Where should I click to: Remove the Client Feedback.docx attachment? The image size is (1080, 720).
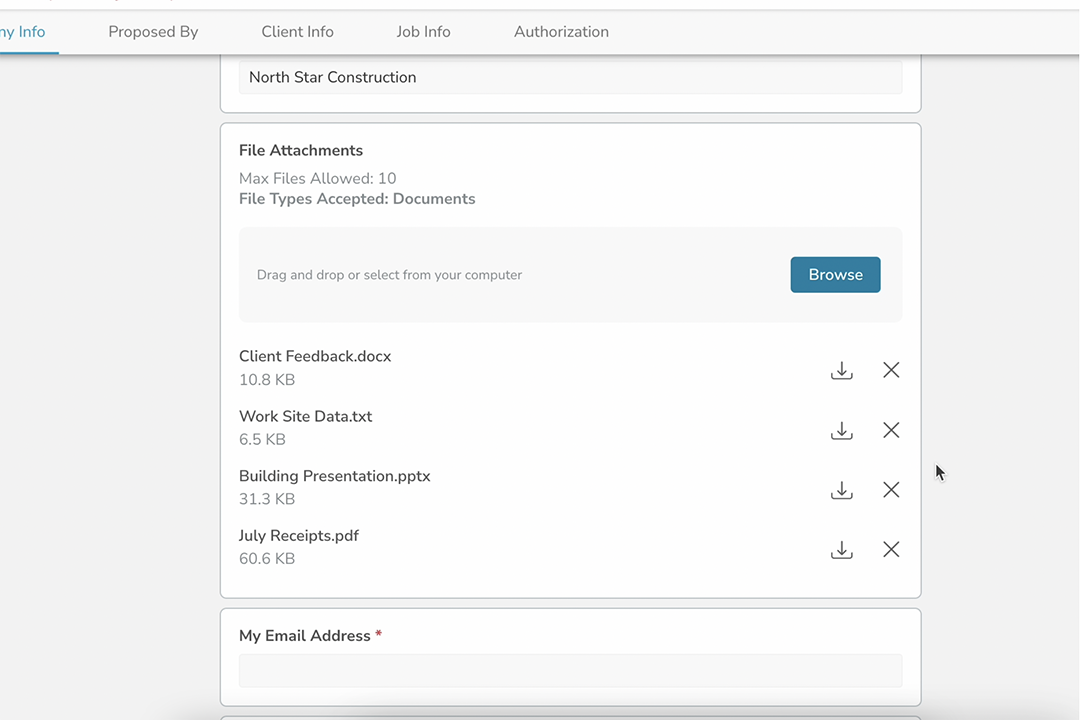[891, 370]
